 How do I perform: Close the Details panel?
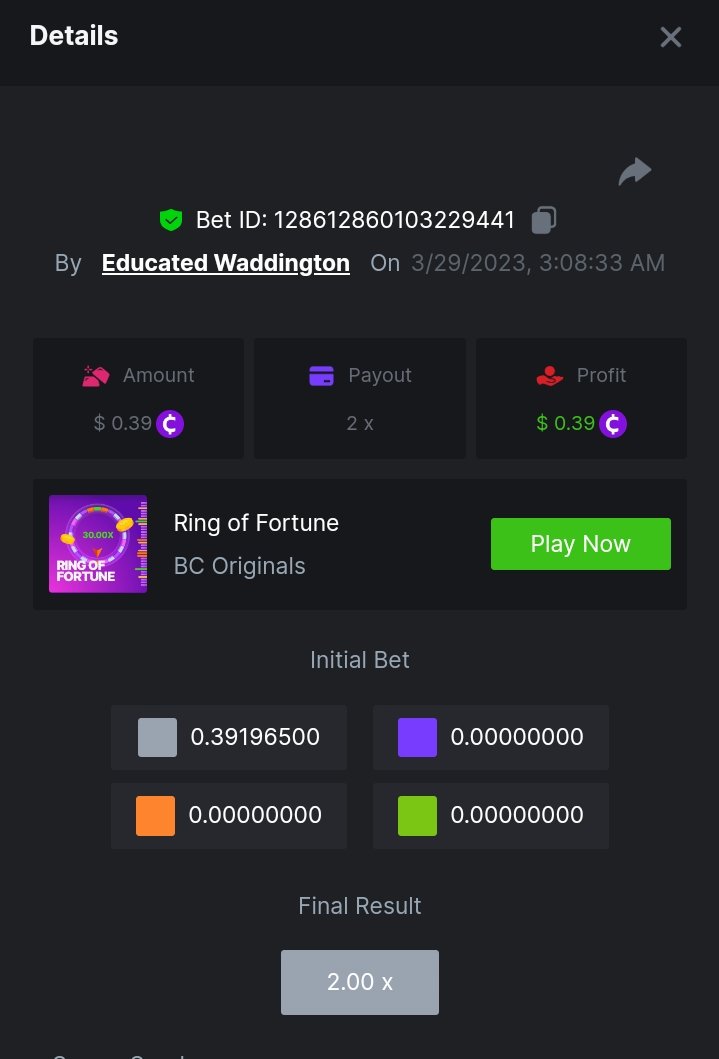coord(670,37)
